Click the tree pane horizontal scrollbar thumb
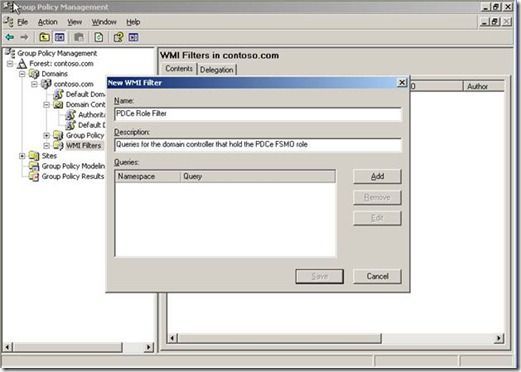 tap(68, 347)
